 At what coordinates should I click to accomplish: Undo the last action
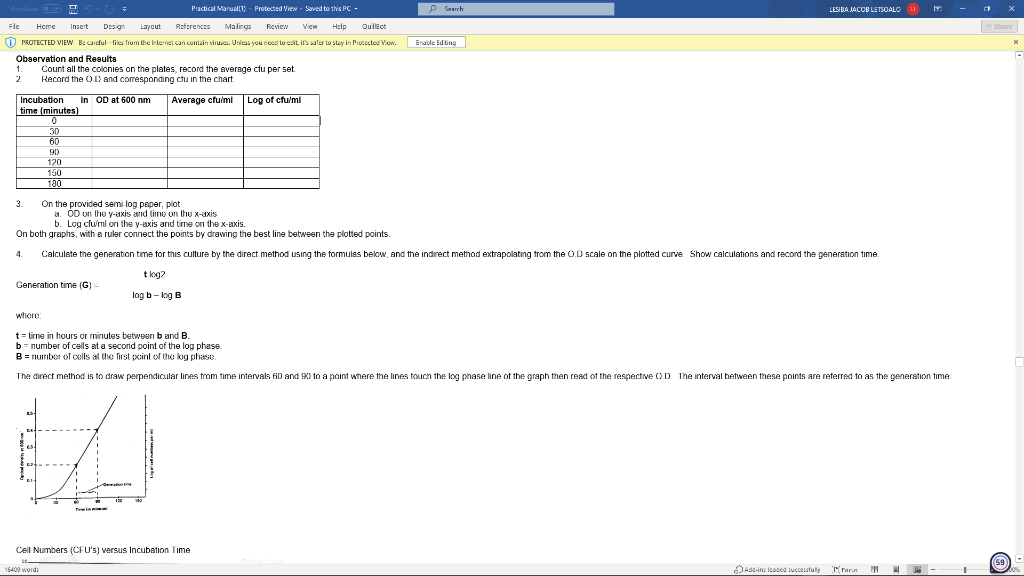pyautogui.click(x=89, y=8)
